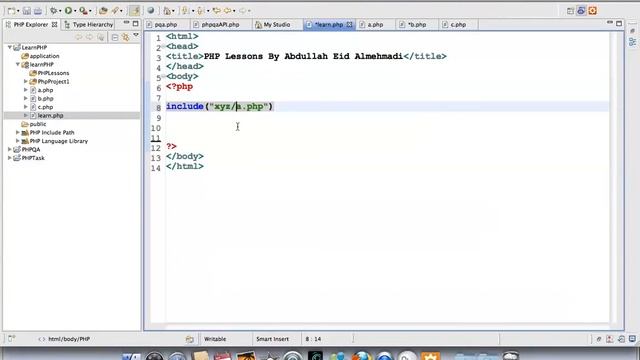Image resolution: width=640 pixels, height=360 pixels.
Task: Expand the PHP Language Library node
Action: point(18,141)
